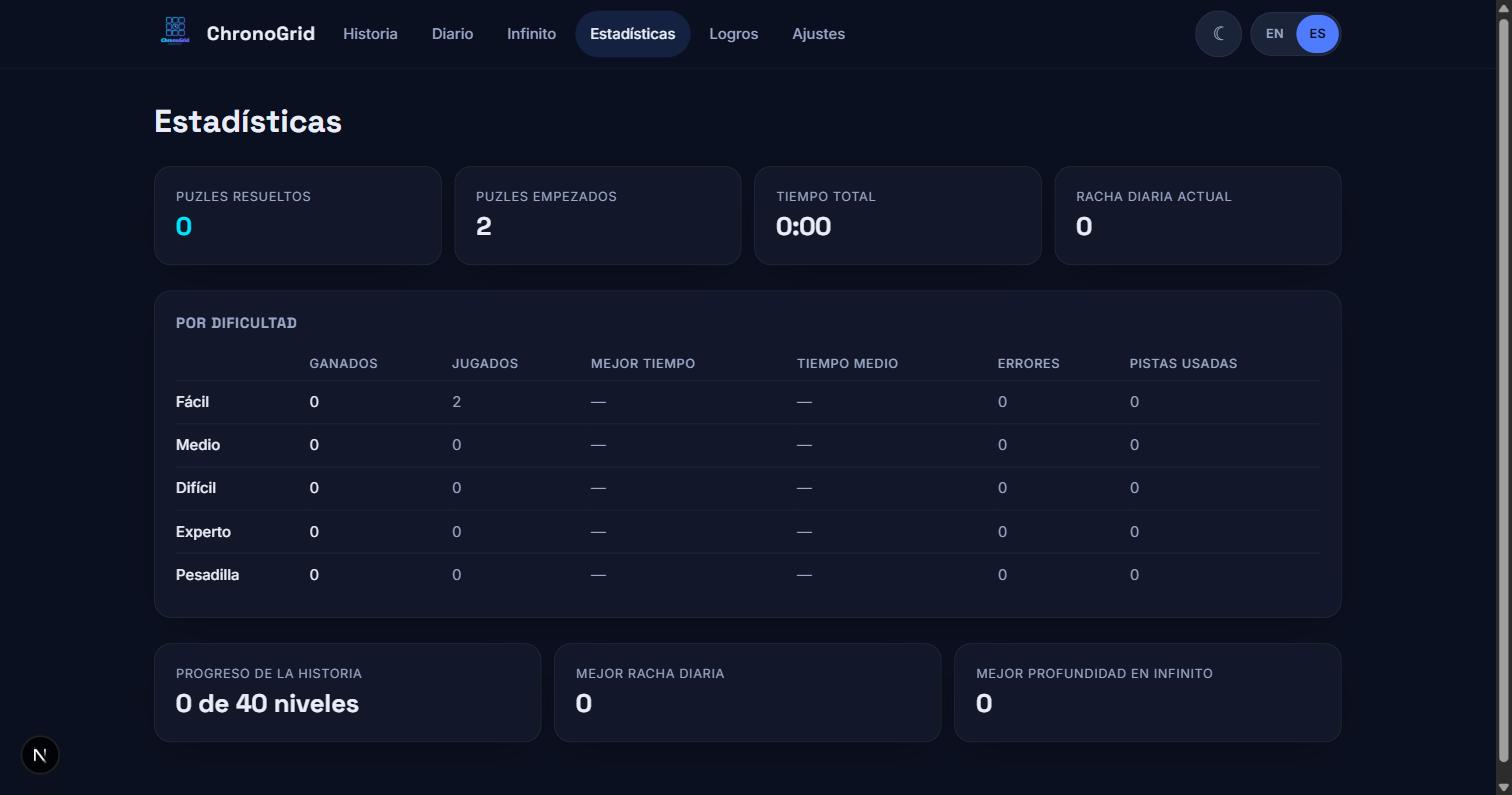The height and width of the screenshot is (795, 1512).
Task: Click the ChronoGrid brand name link
Action: tap(260, 34)
